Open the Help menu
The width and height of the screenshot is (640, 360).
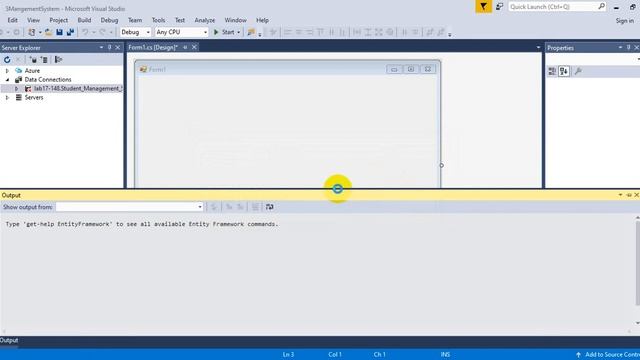(x=262, y=20)
